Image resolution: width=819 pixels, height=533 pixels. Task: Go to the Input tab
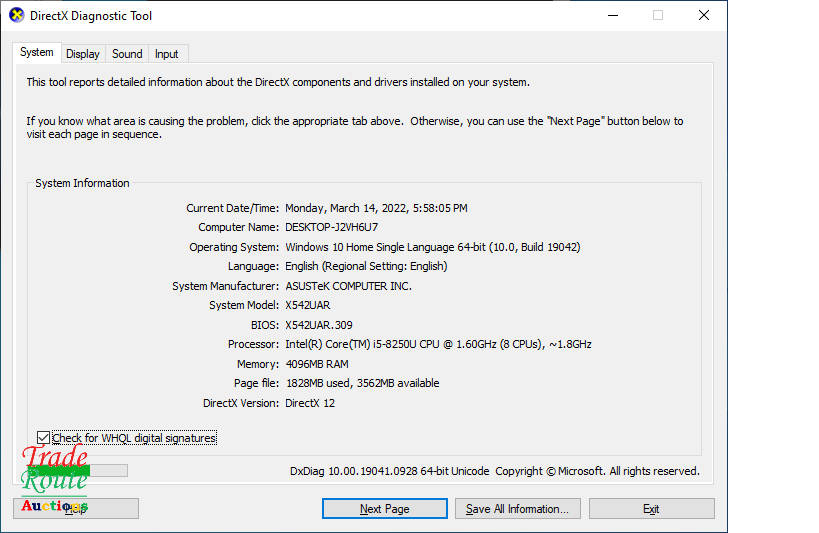[x=167, y=54]
